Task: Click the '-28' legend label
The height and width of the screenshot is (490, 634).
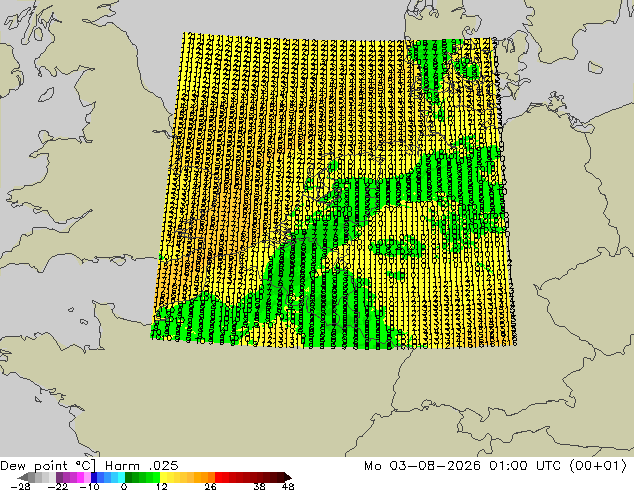Action: (x=20, y=486)
